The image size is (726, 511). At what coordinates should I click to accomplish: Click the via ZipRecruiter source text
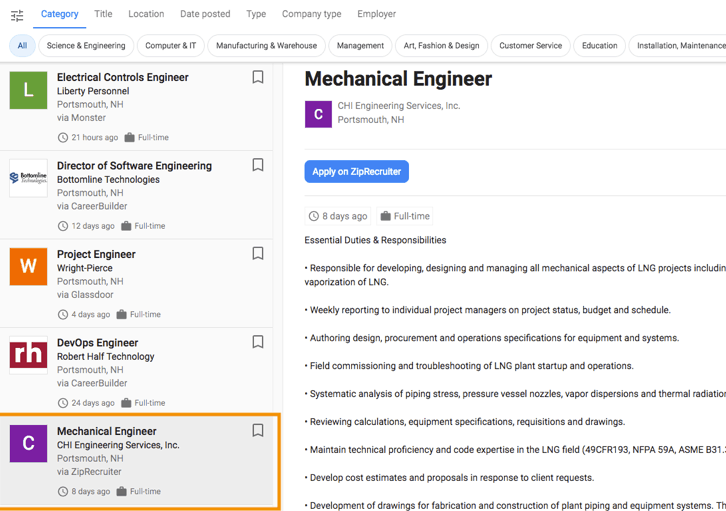(x=89, y=472)
